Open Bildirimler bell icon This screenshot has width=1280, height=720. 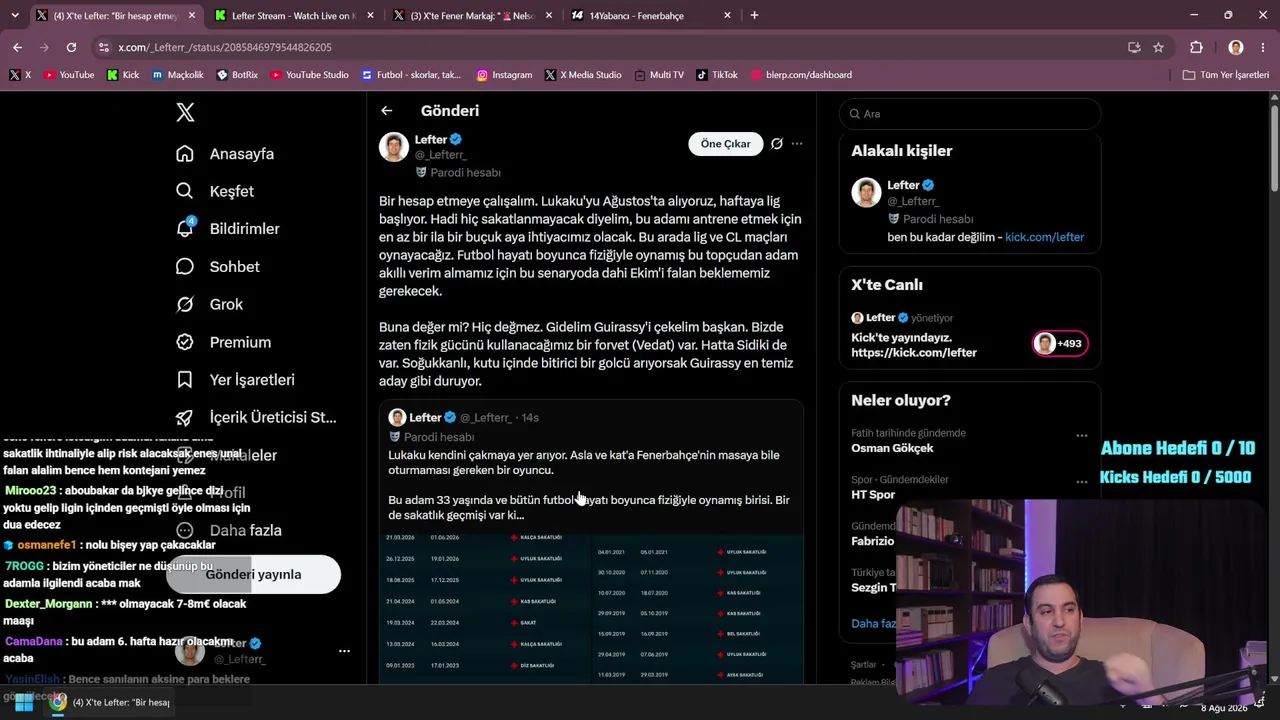click(x=185, y=228)
